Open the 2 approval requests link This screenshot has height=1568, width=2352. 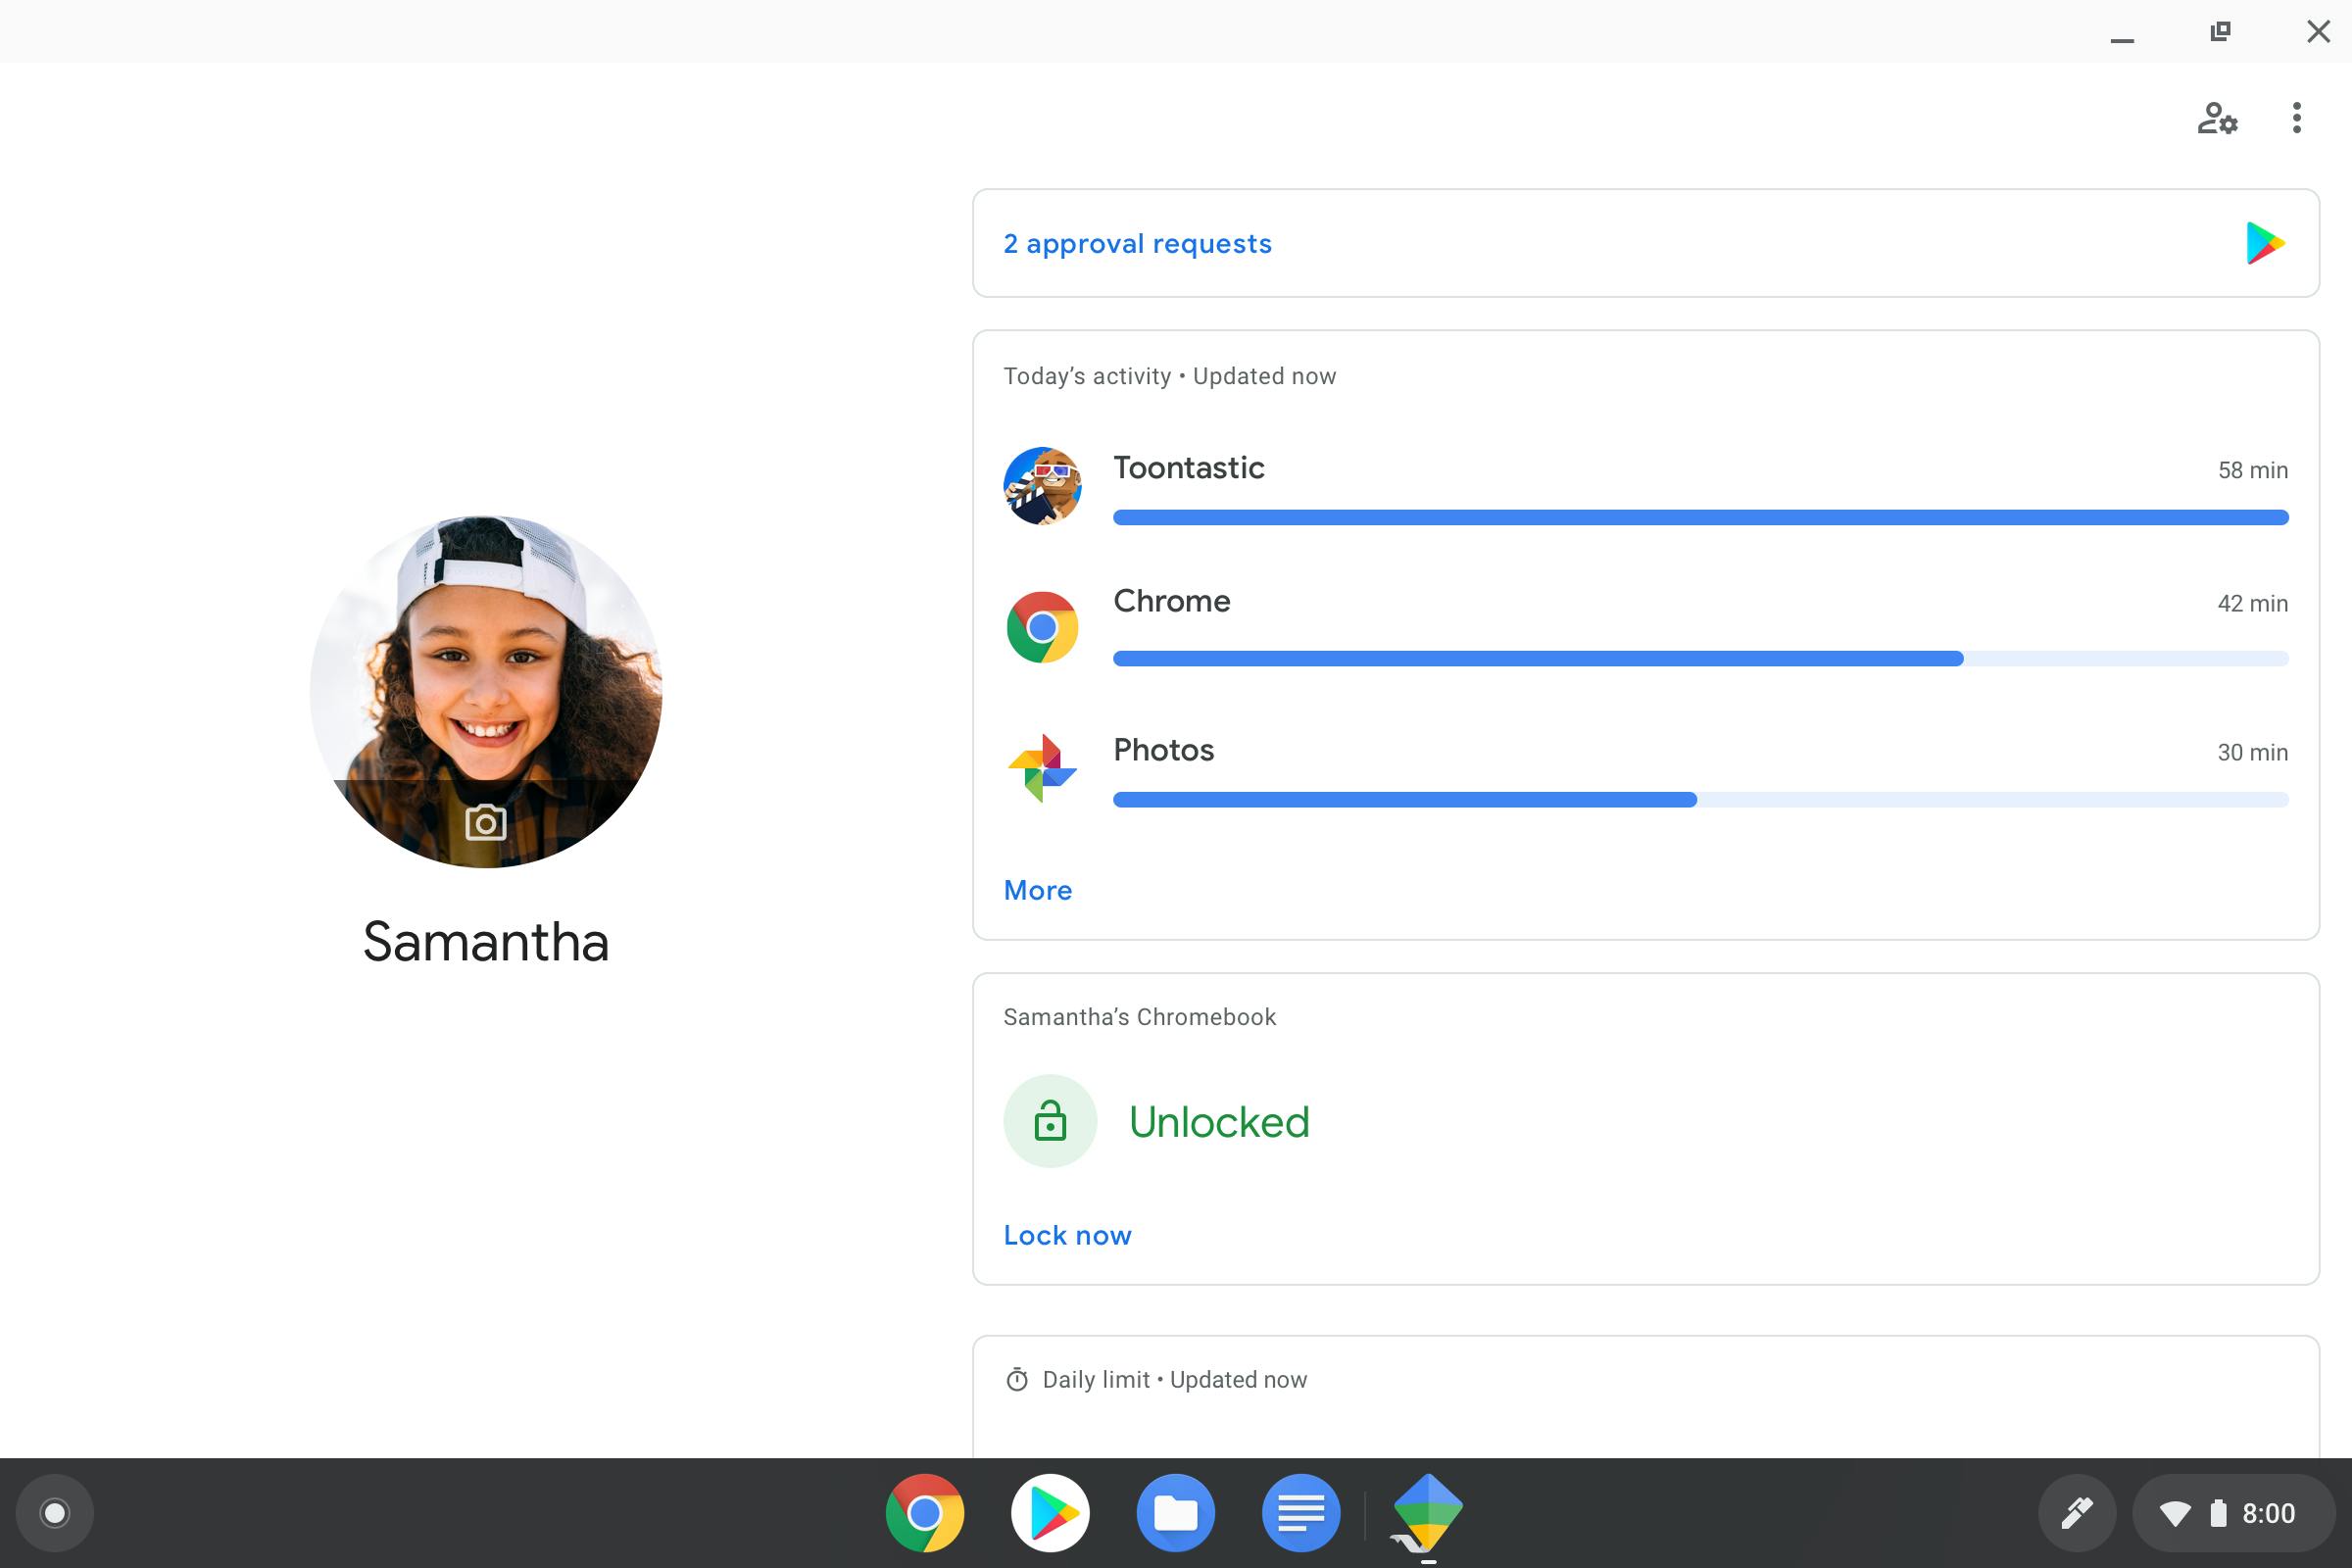1137,244
